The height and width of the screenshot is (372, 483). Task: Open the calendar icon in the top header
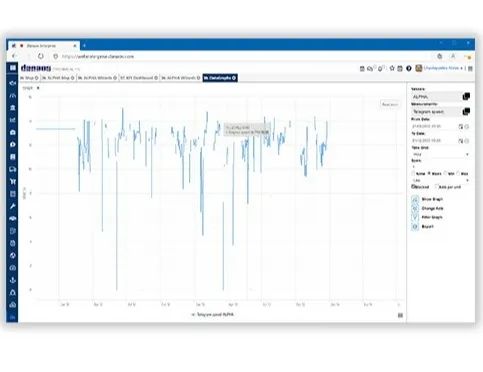pos(400,68)
